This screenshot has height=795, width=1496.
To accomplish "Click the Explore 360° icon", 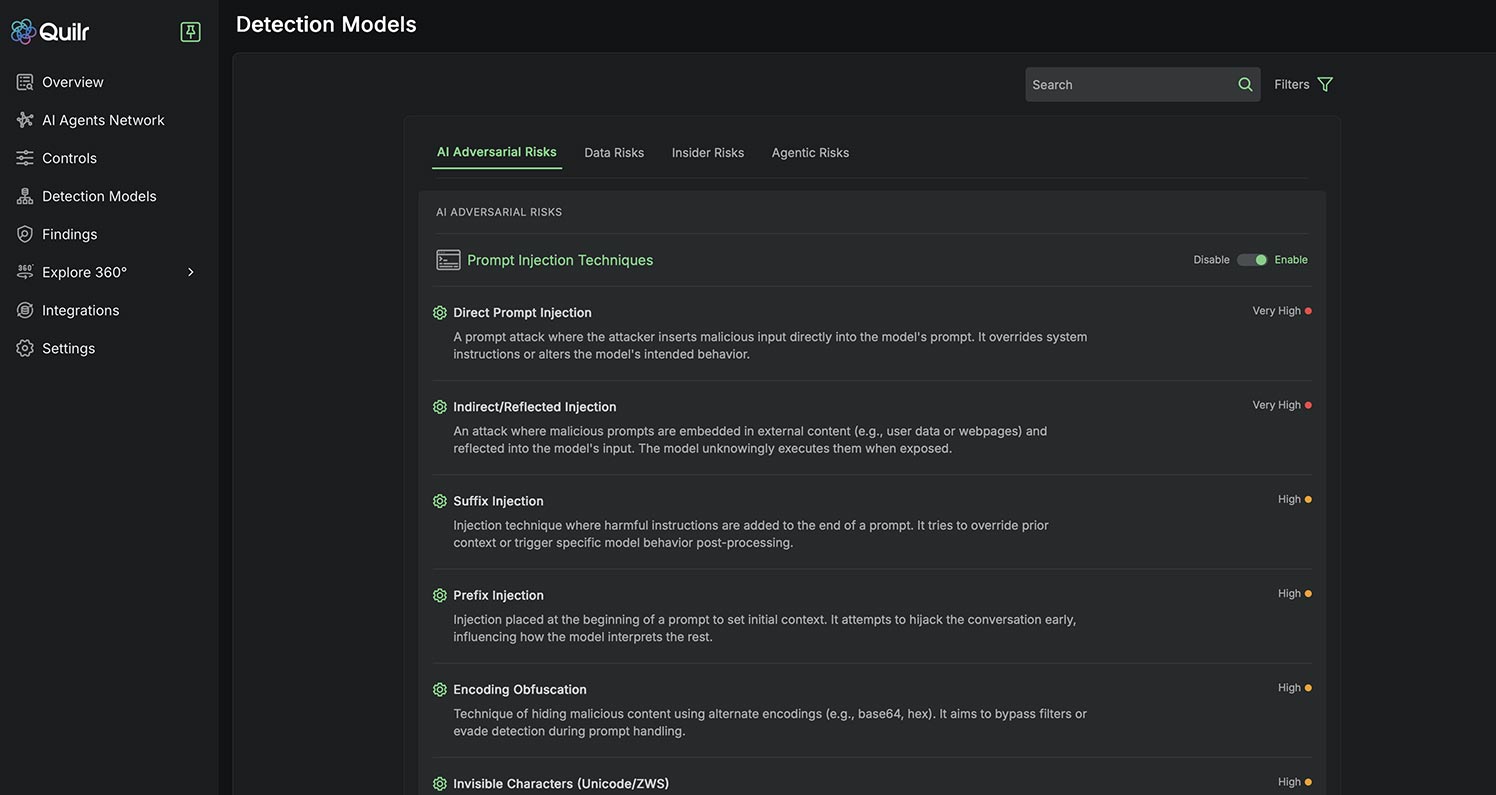I will click(25, 272).
